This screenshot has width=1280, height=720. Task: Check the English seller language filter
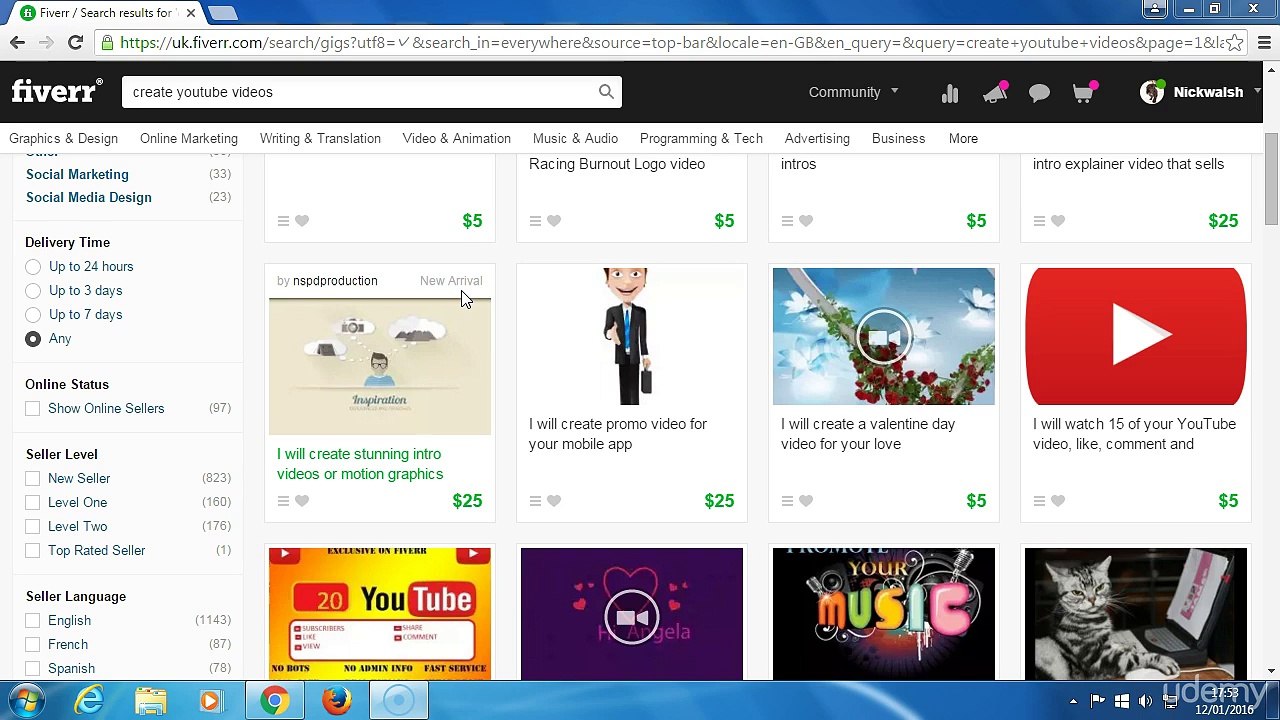pyautogui.click(x=33, y=621)
